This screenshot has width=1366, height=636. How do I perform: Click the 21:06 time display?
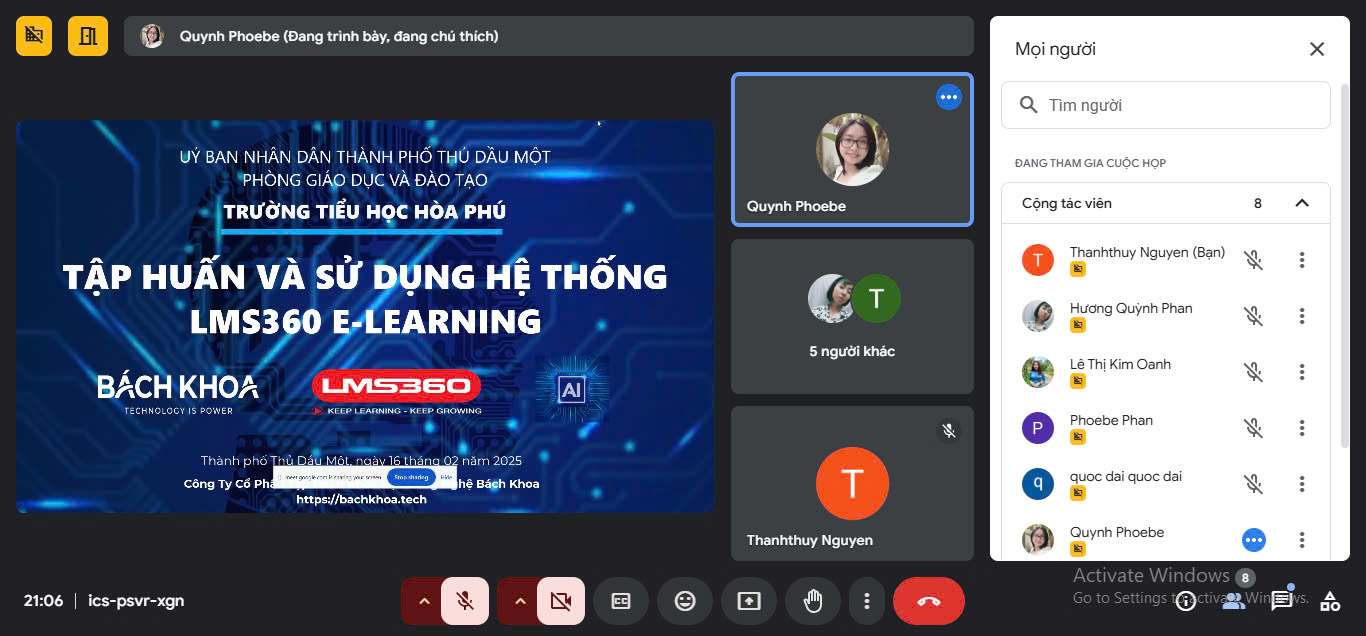coord(44,601)
